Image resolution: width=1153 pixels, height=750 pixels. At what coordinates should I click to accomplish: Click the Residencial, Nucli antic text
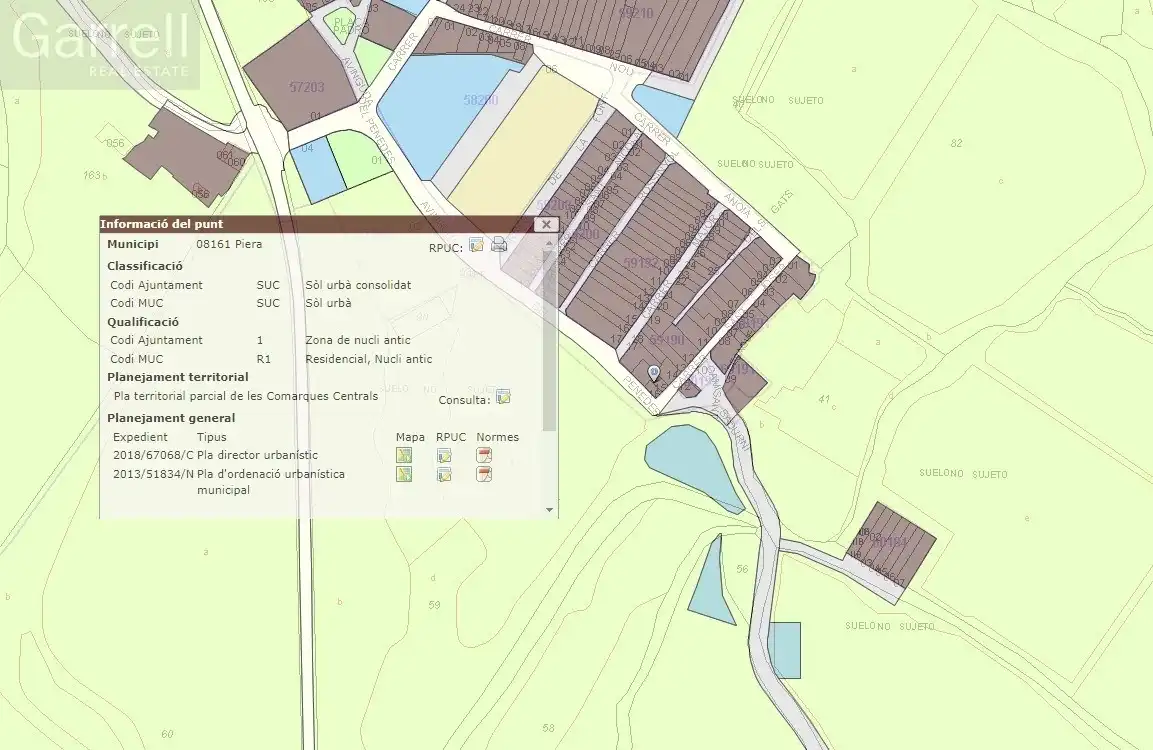tap(368, 359)
